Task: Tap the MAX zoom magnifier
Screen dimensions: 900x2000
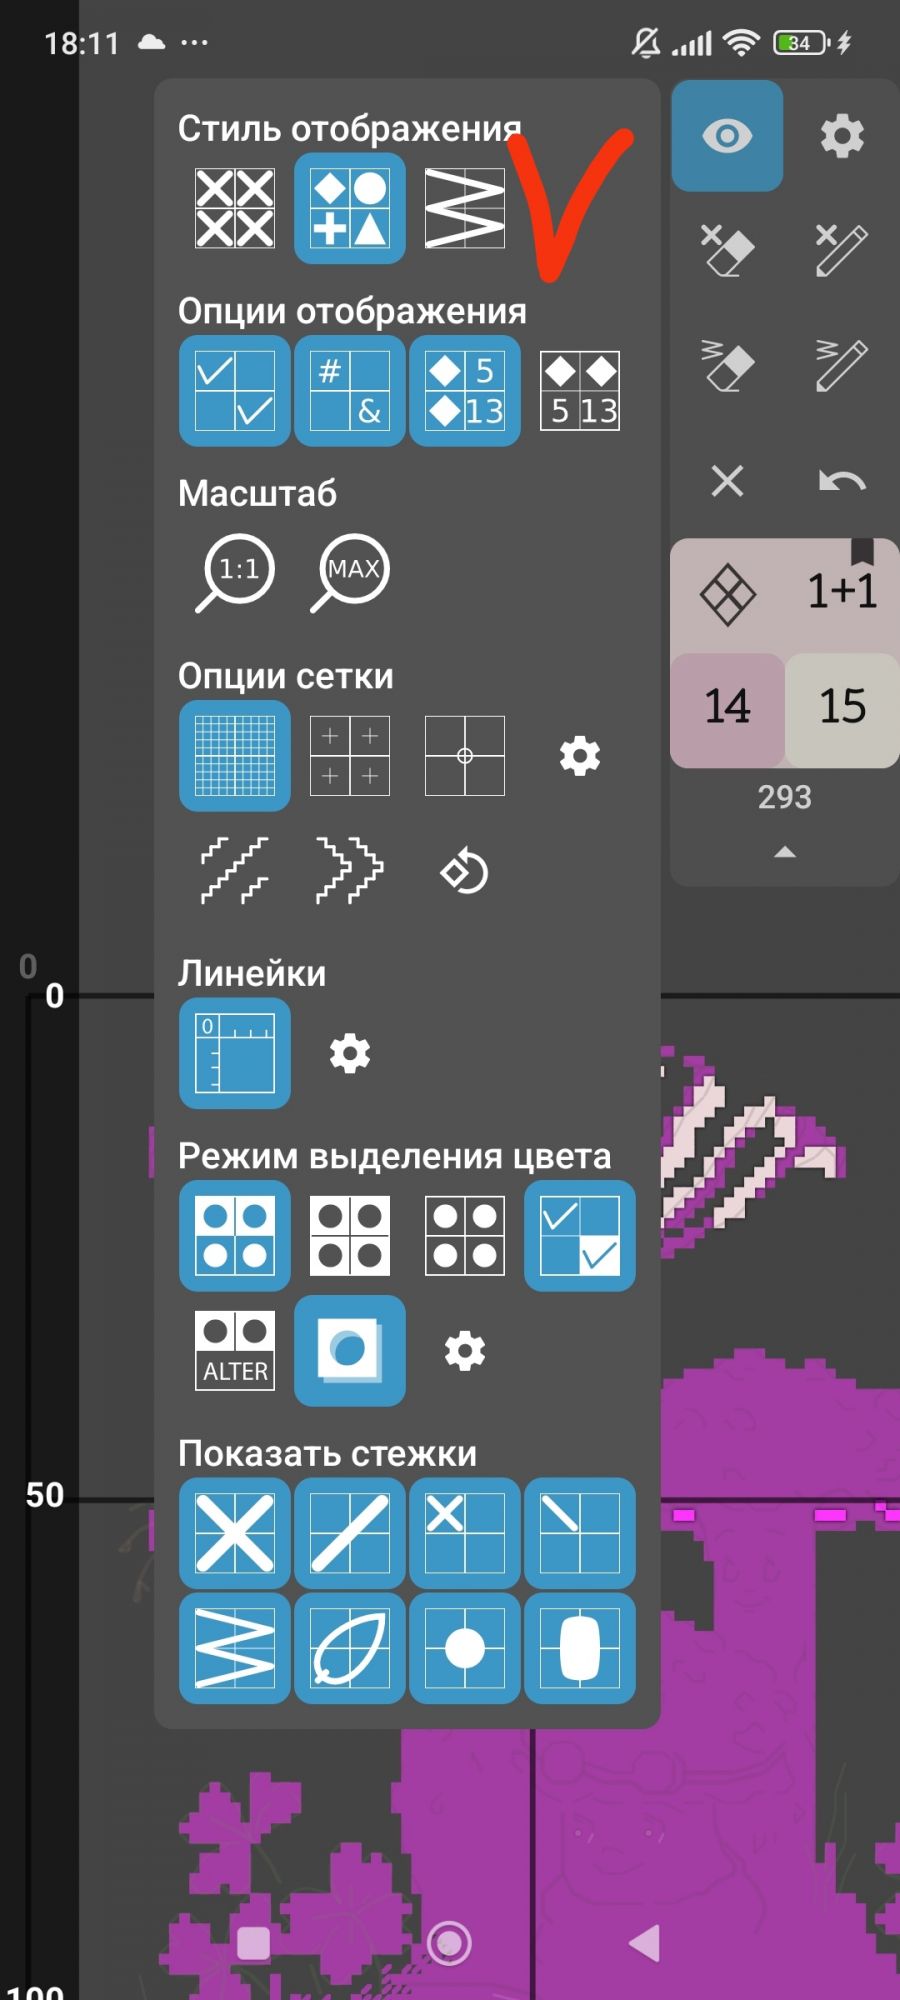Action: [350, 572]
